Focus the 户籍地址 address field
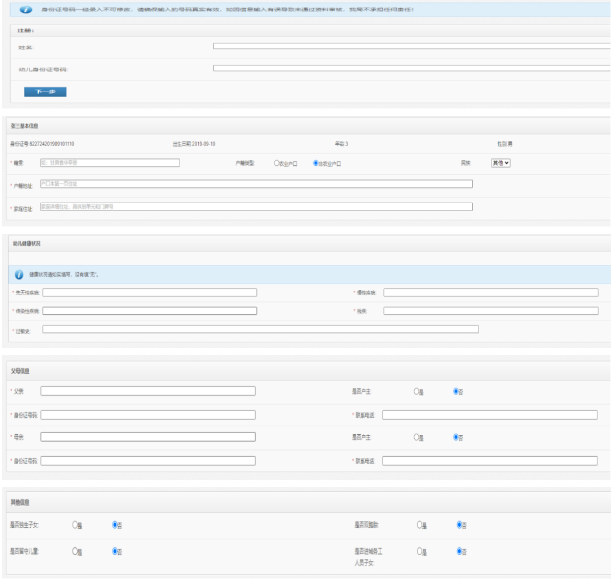612x584 pixels. [255, 184]
